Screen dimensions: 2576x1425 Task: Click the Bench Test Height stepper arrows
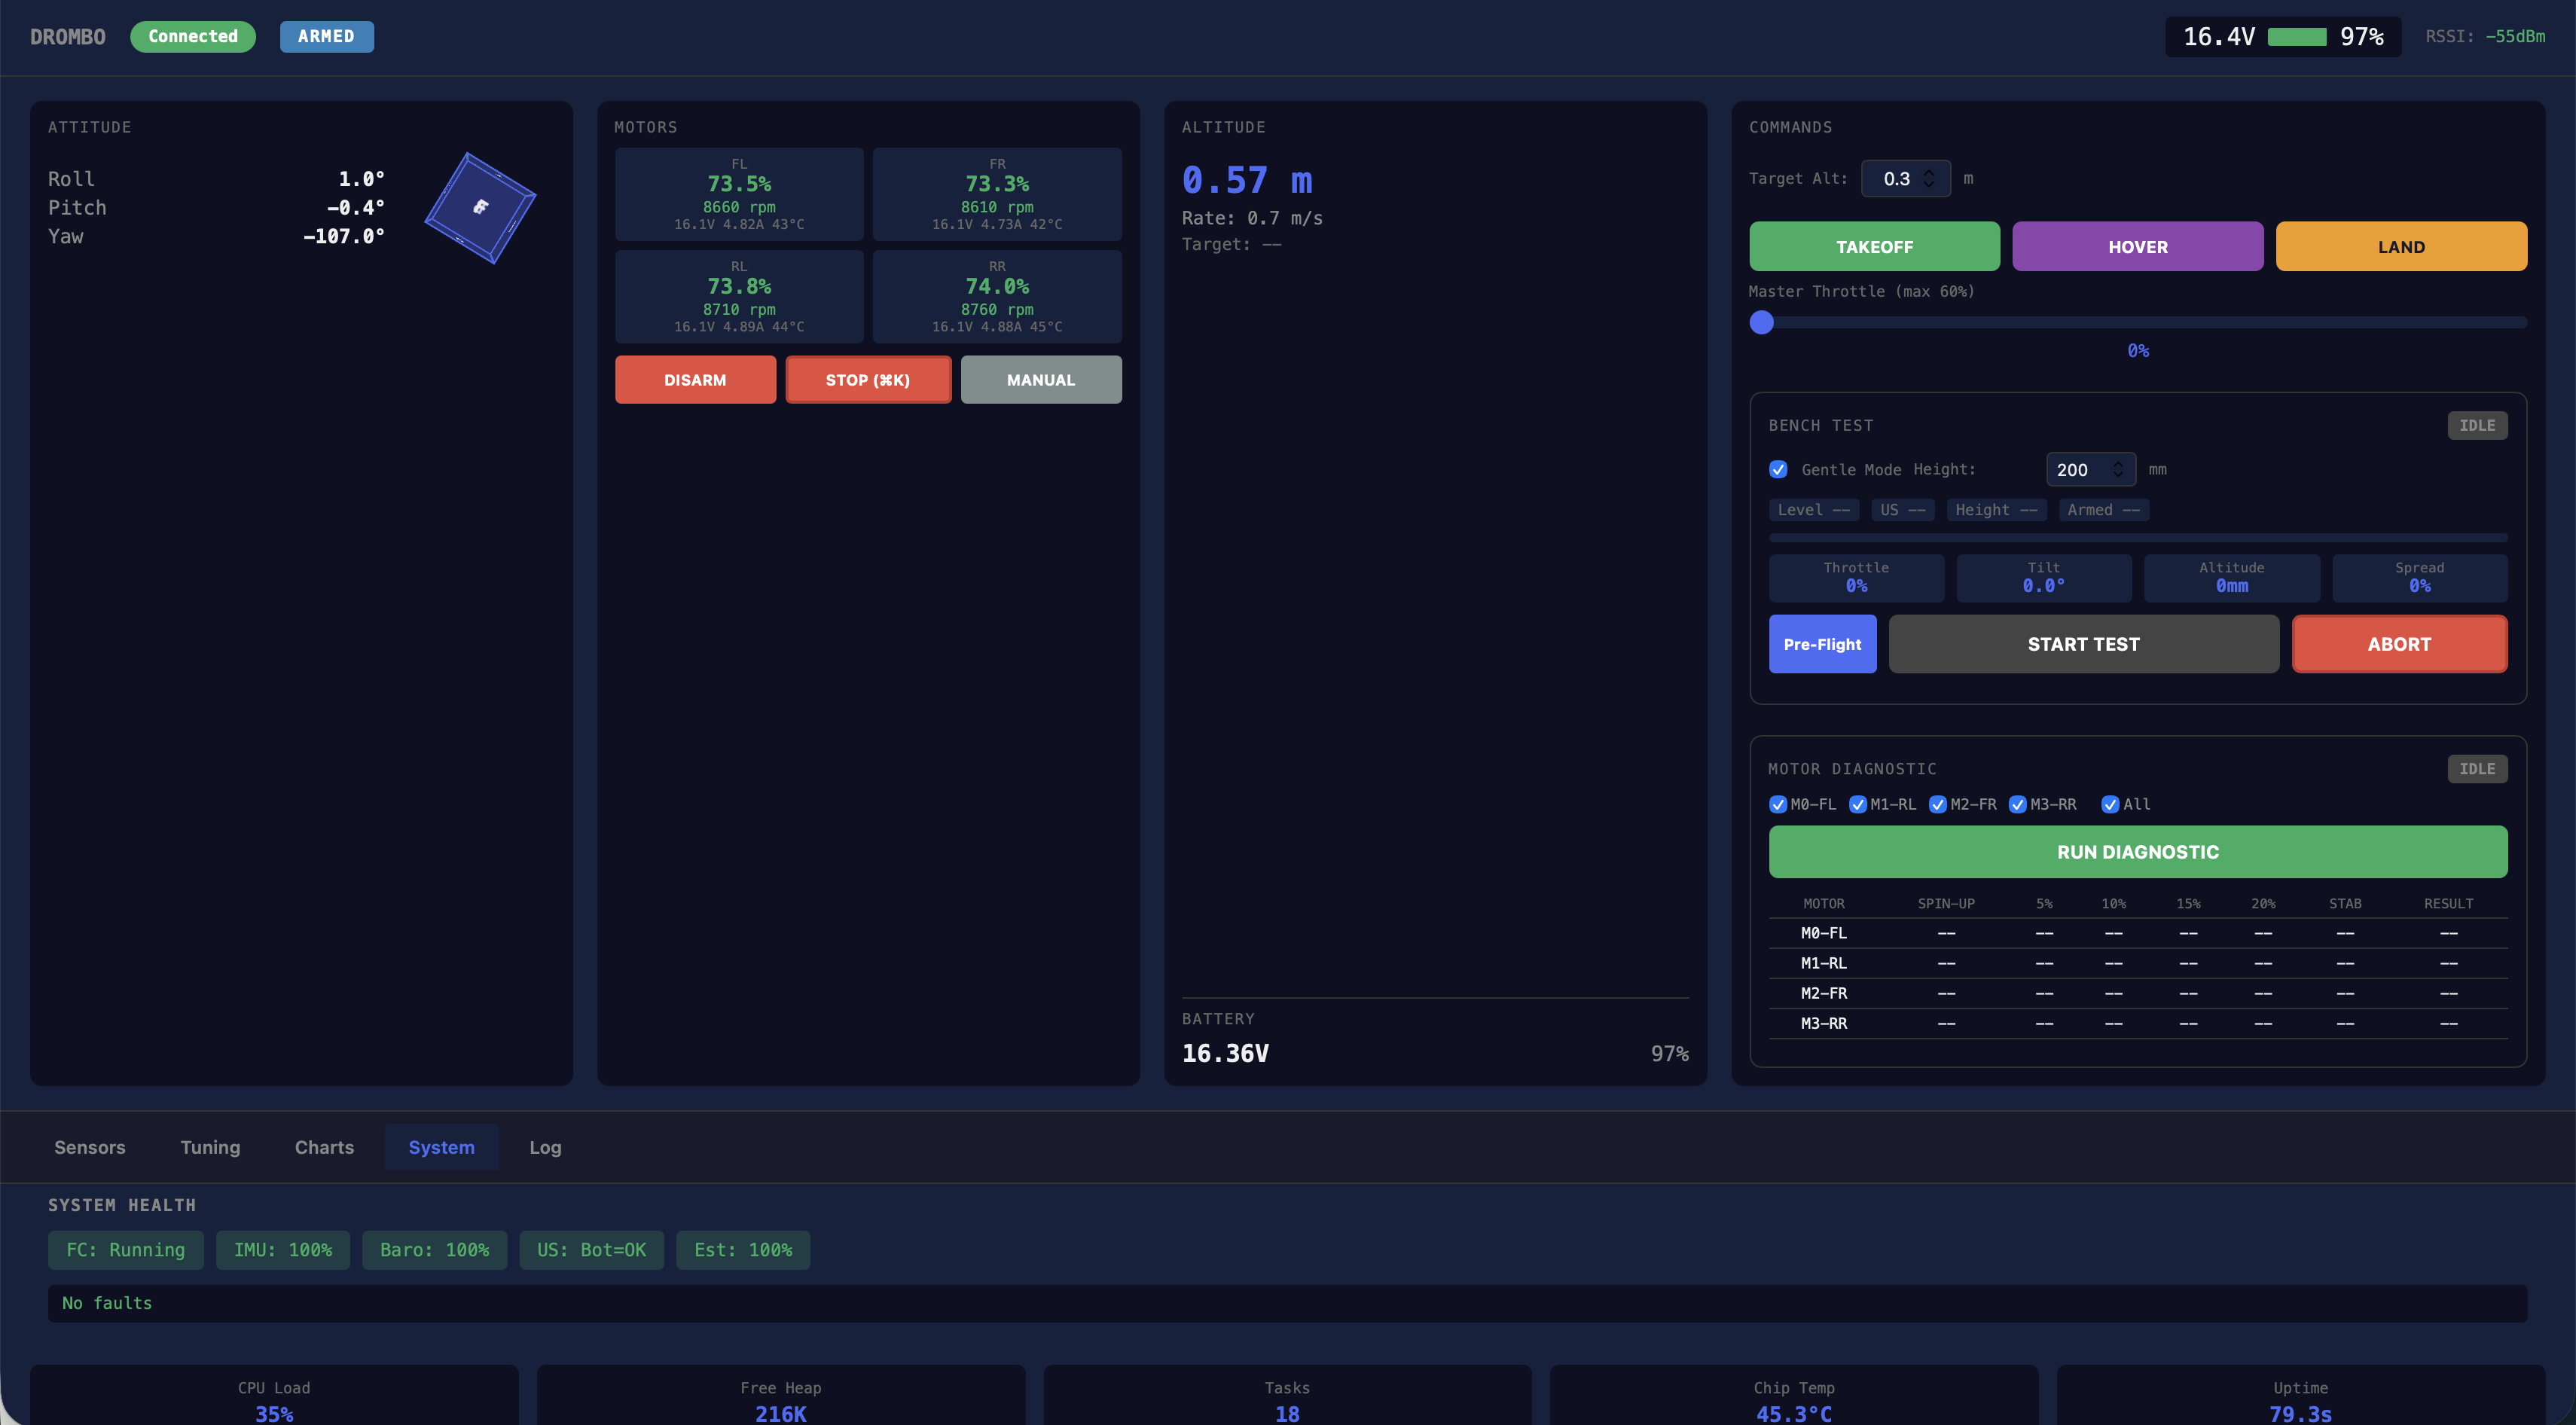(2118, 469)
